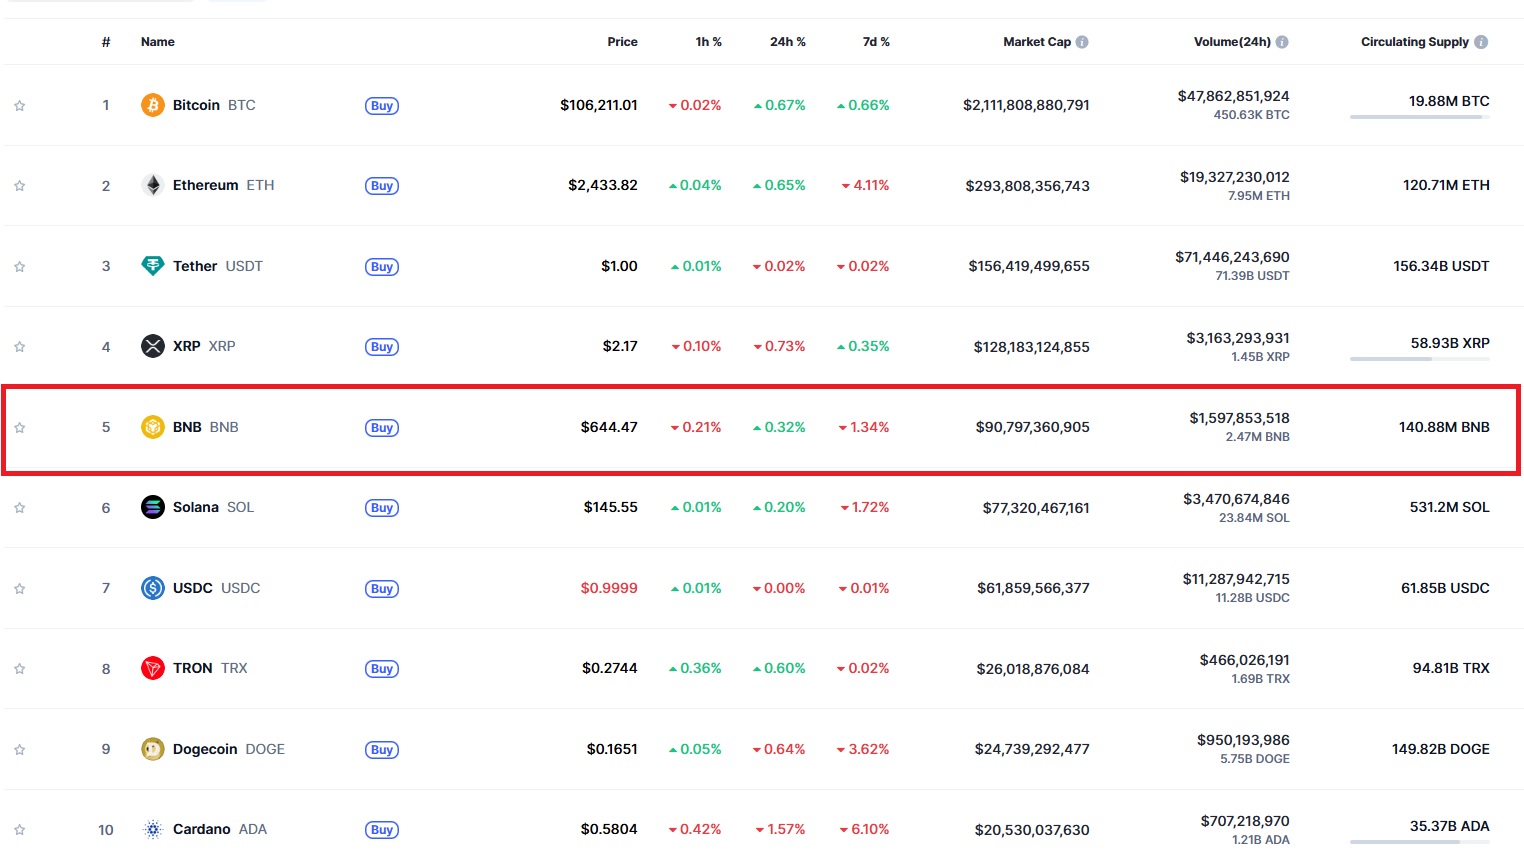Click the Buy button for Bitcoin
This screenshot has width=1524, height=852.
[382, 105]
